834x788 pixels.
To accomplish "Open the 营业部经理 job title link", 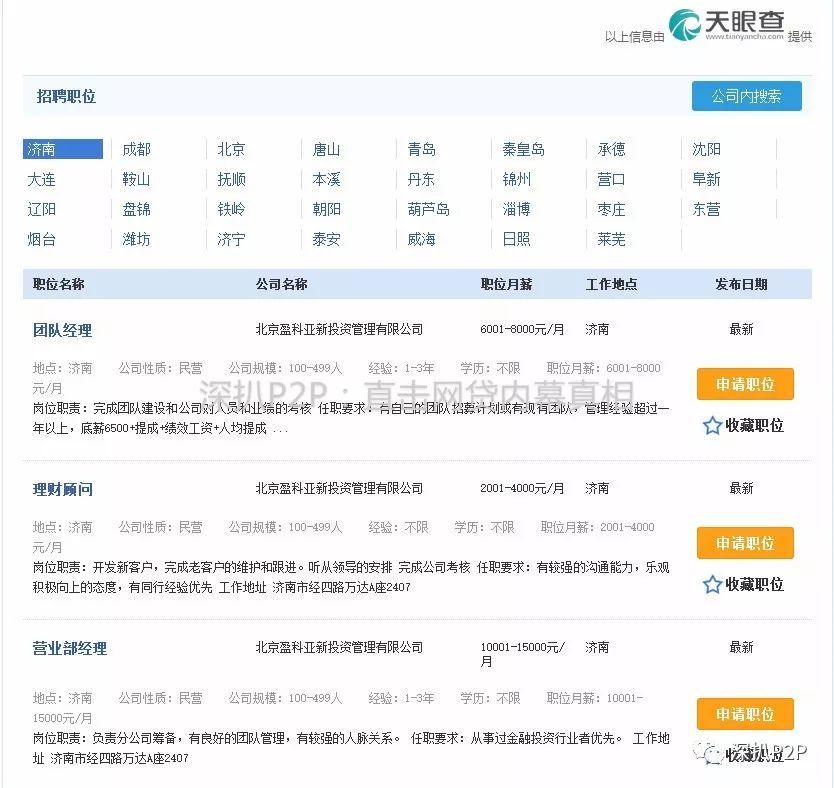I will [69, 648].
